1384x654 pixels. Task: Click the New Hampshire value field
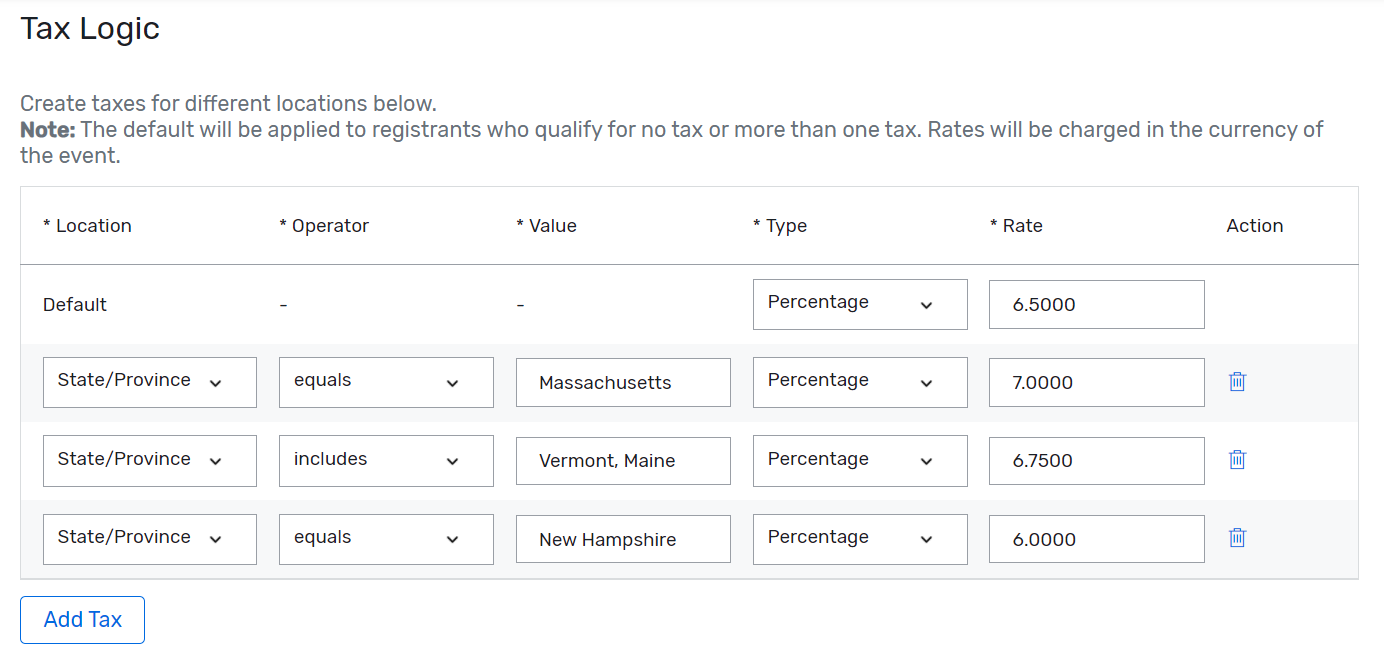tap(622, 538)
